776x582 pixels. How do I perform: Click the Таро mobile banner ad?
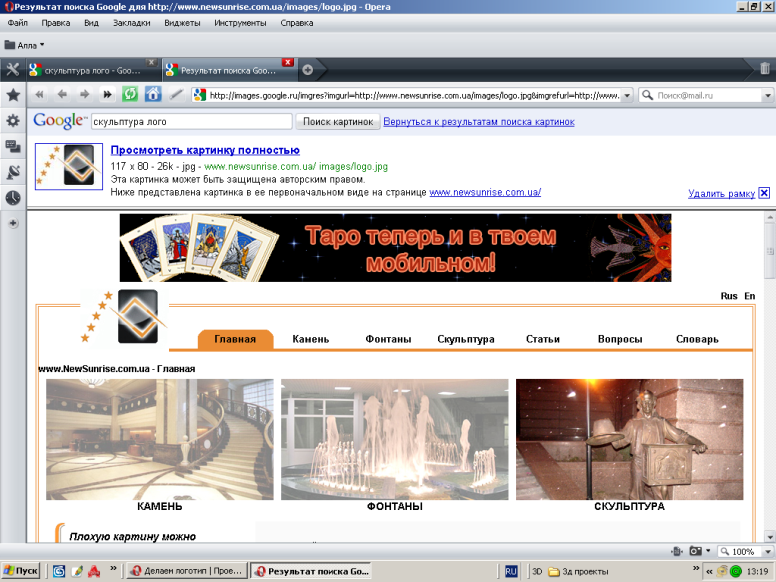(x=395, y=248)
